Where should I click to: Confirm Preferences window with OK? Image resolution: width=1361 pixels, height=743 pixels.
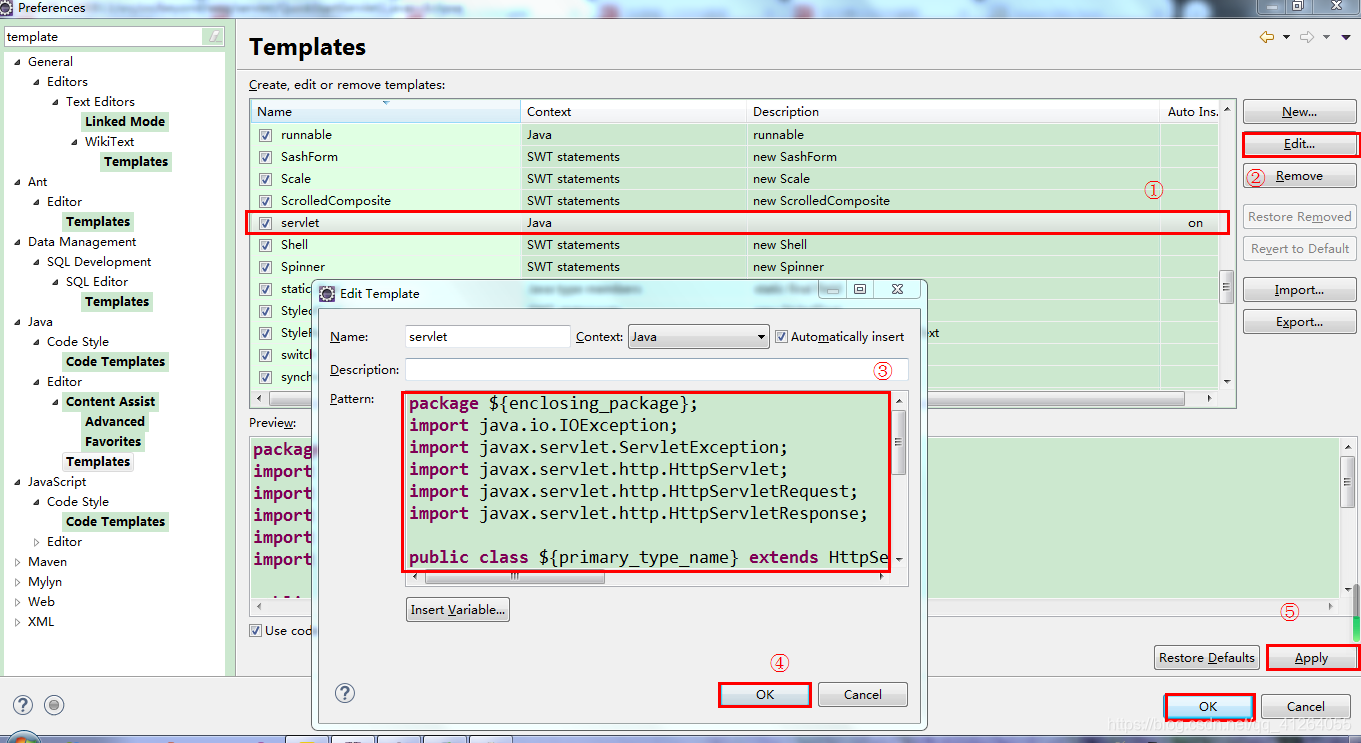tap(1208, 706)
